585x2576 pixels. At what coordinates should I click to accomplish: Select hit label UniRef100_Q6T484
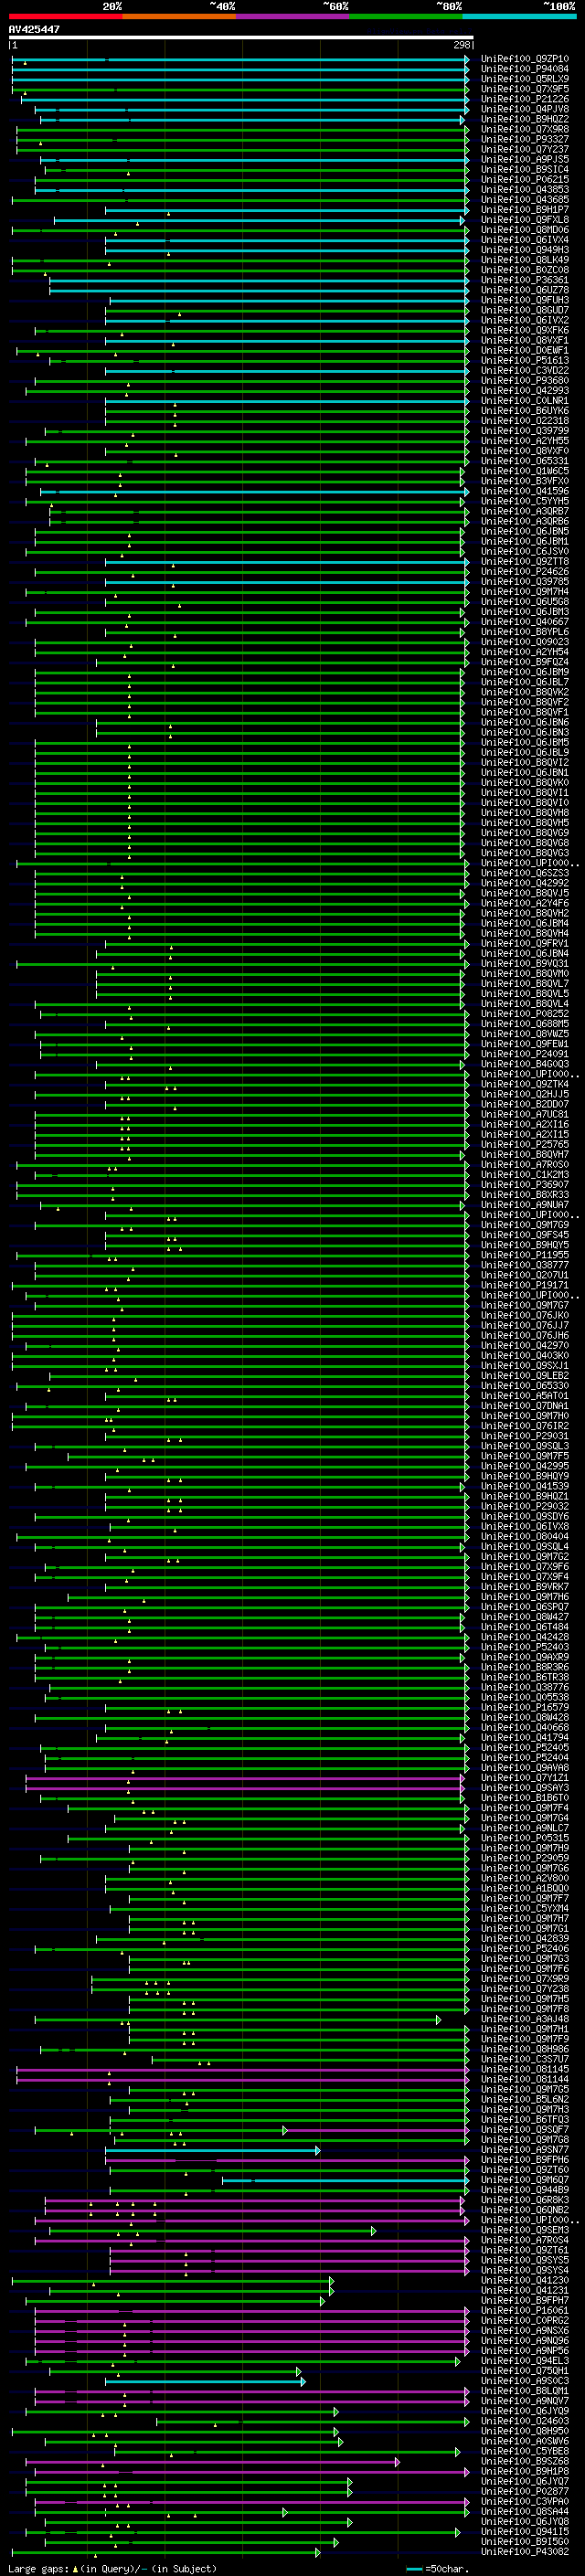[525, 1627]
